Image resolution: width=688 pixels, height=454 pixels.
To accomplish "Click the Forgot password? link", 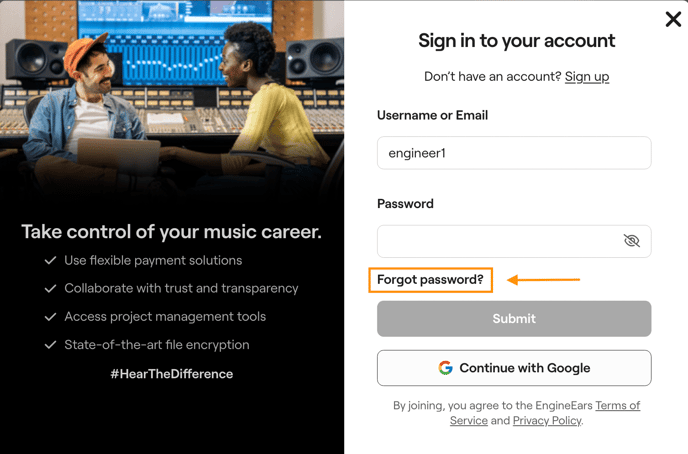I will tap(430, 280).
